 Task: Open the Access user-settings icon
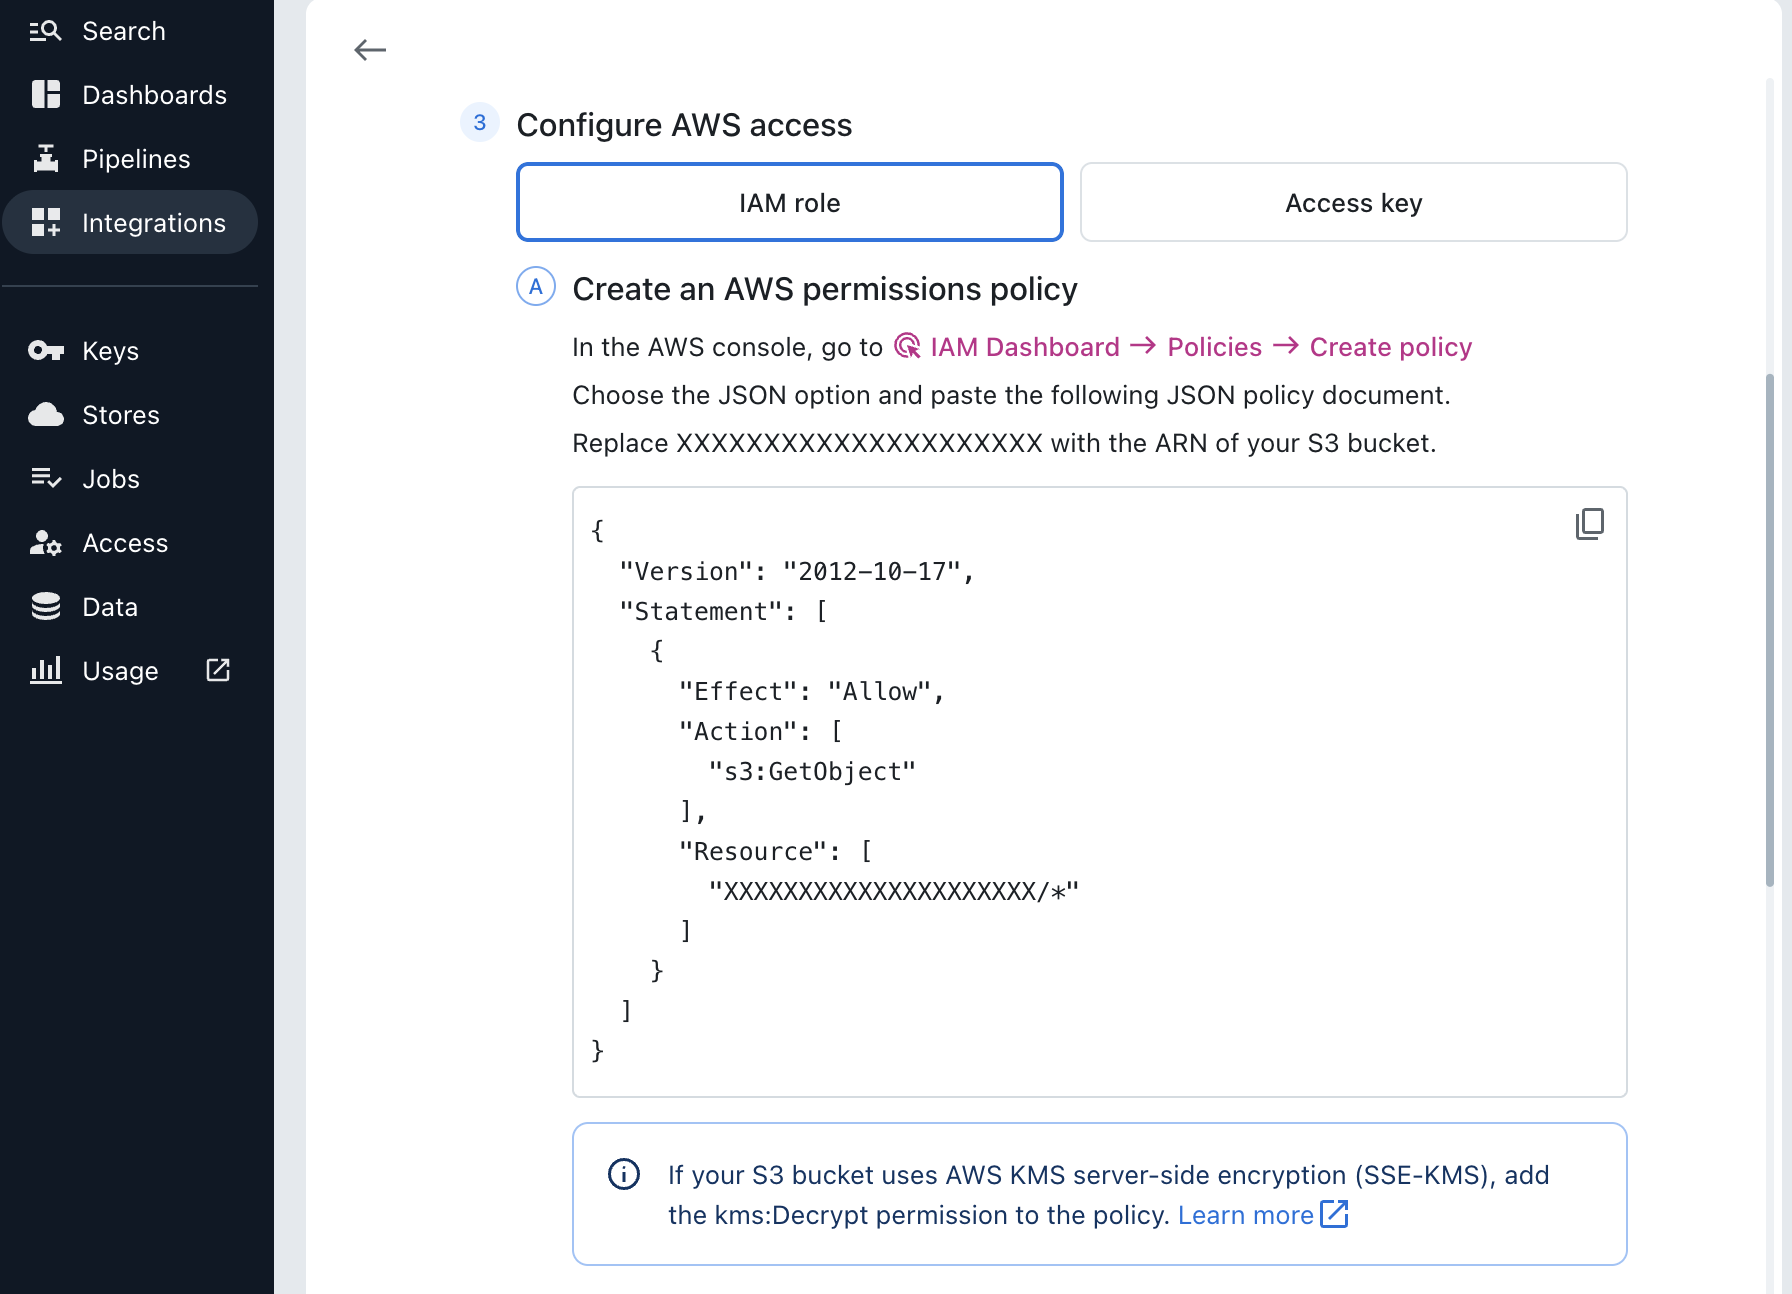(x=46, y=543)
